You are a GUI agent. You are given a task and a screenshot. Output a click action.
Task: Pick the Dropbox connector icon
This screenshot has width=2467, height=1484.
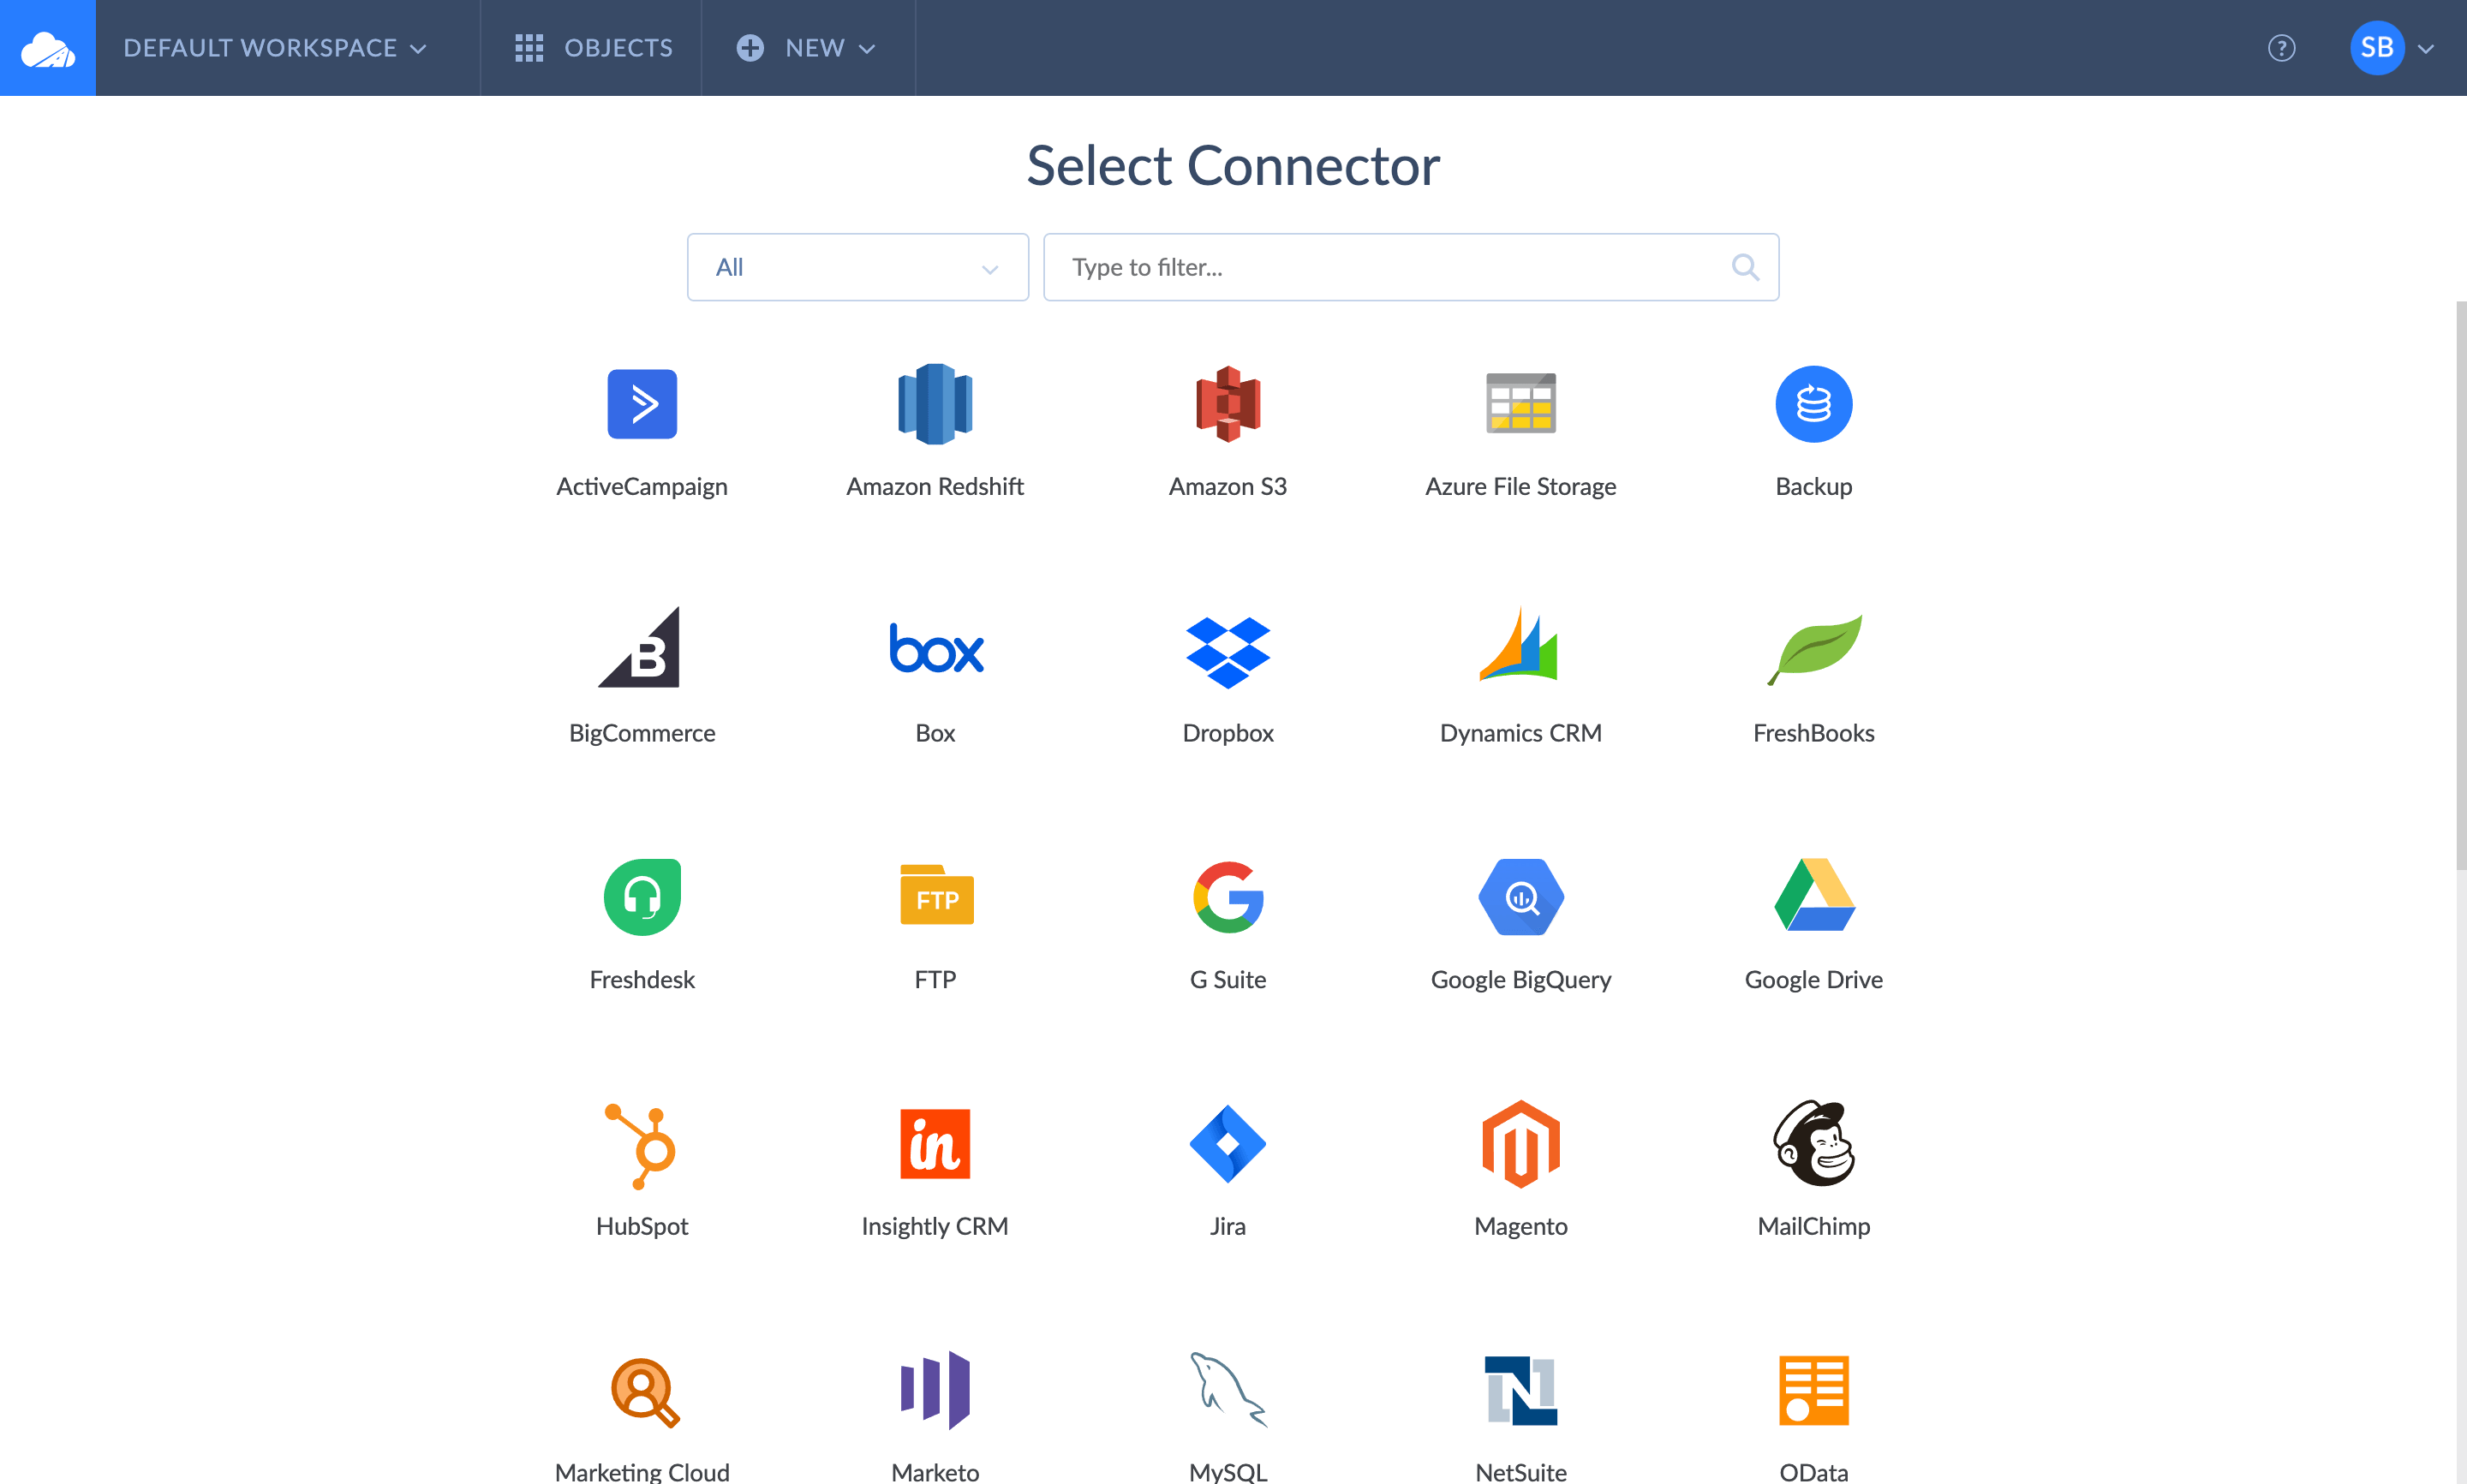[1228, 652]
